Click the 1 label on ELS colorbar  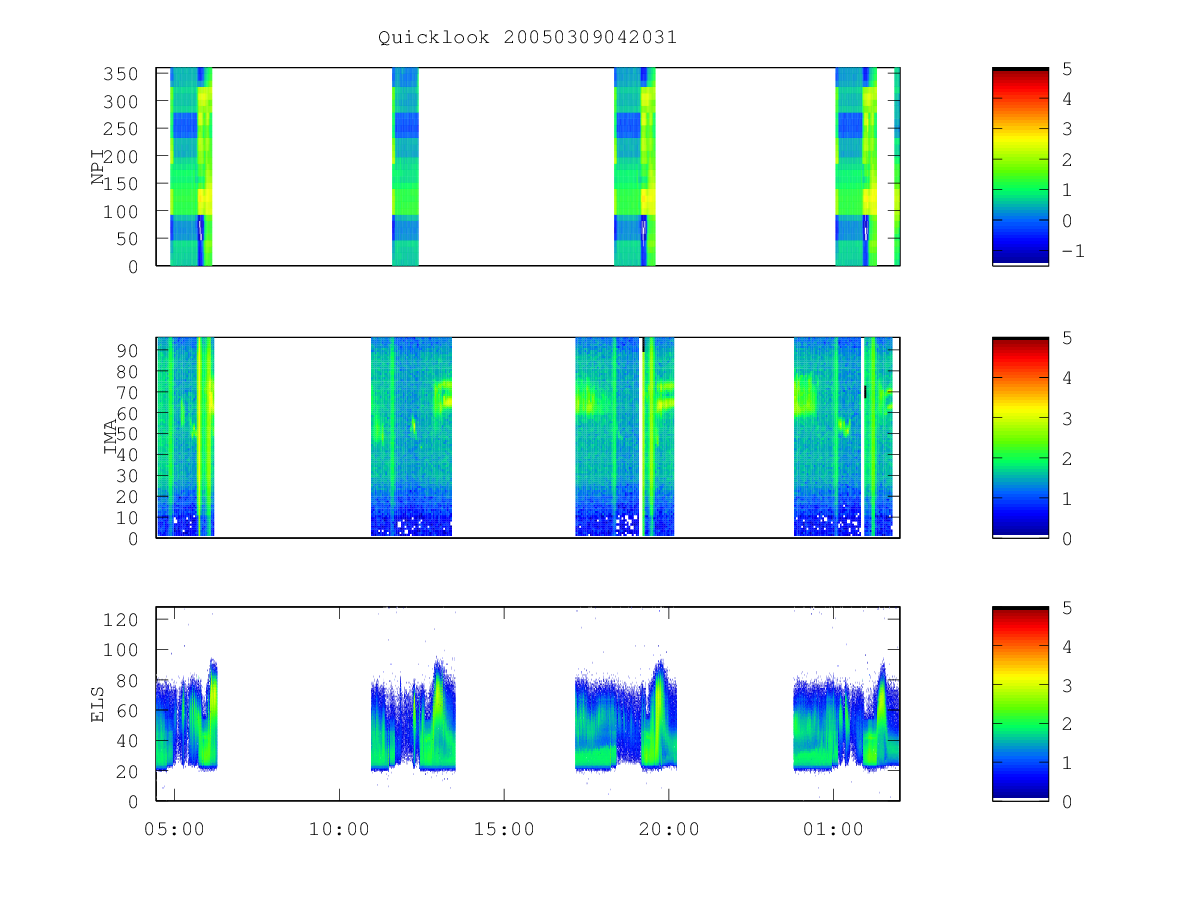(1066, 762)
